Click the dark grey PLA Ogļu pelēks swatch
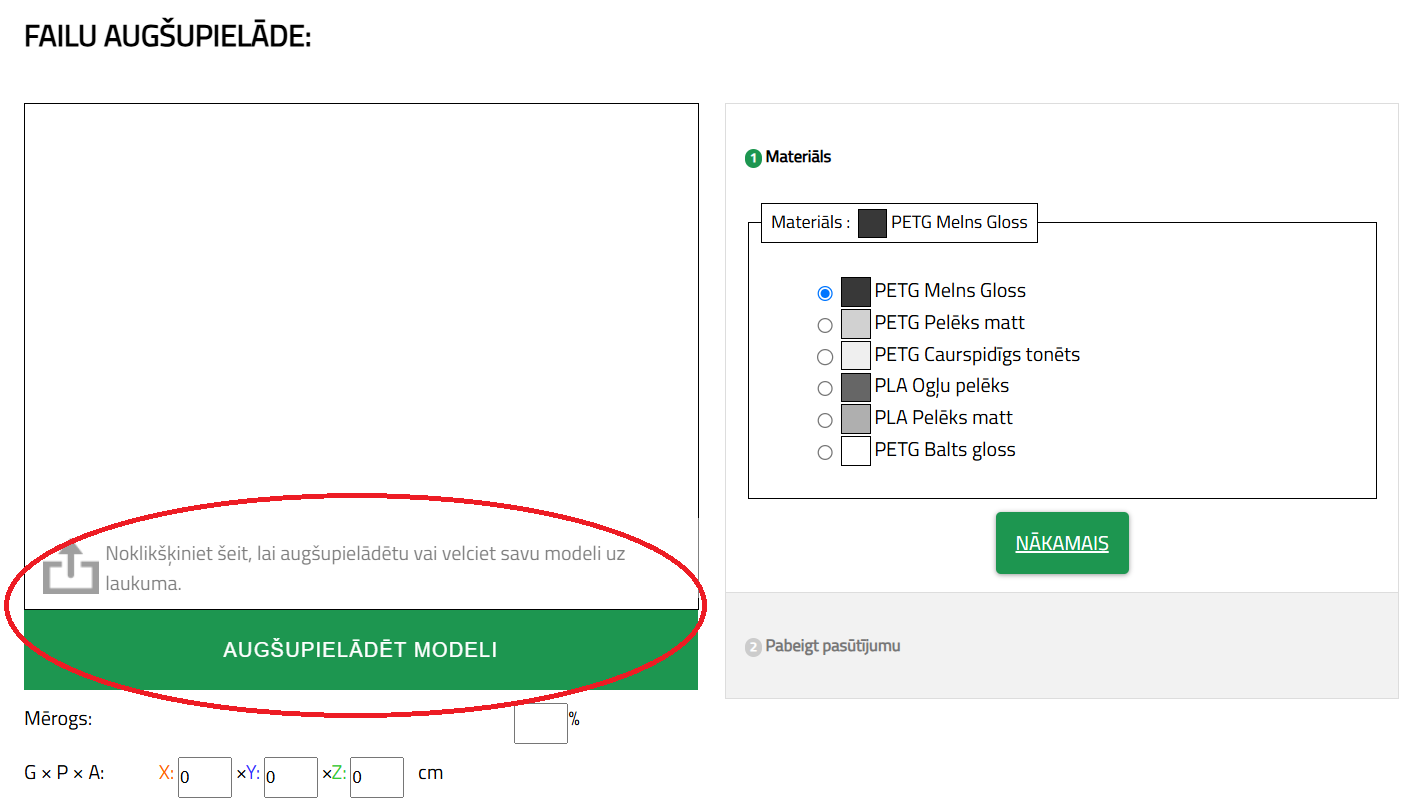Image resolution: width=1427 pixels, height=807 pixels. (x=856, y=387)
